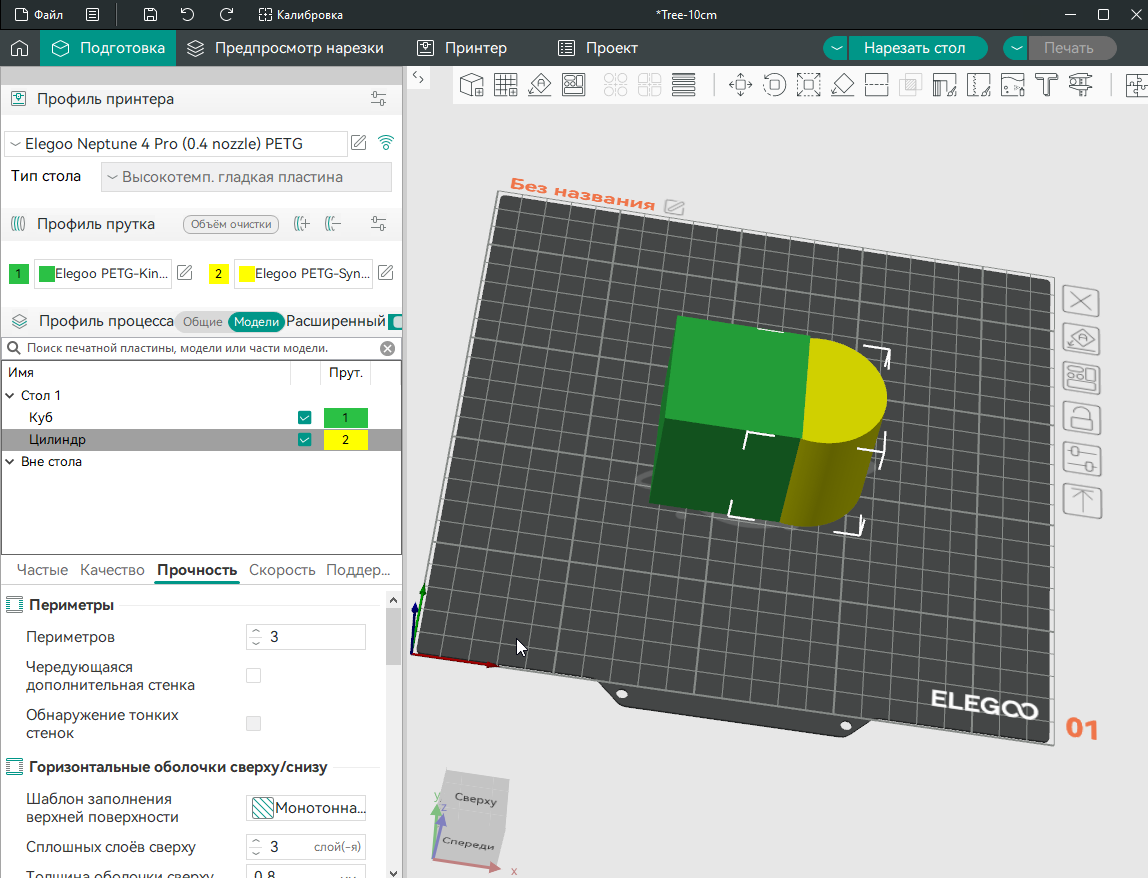
Task: Toggle printable checkbox for Куб
Action: [305, 417]
